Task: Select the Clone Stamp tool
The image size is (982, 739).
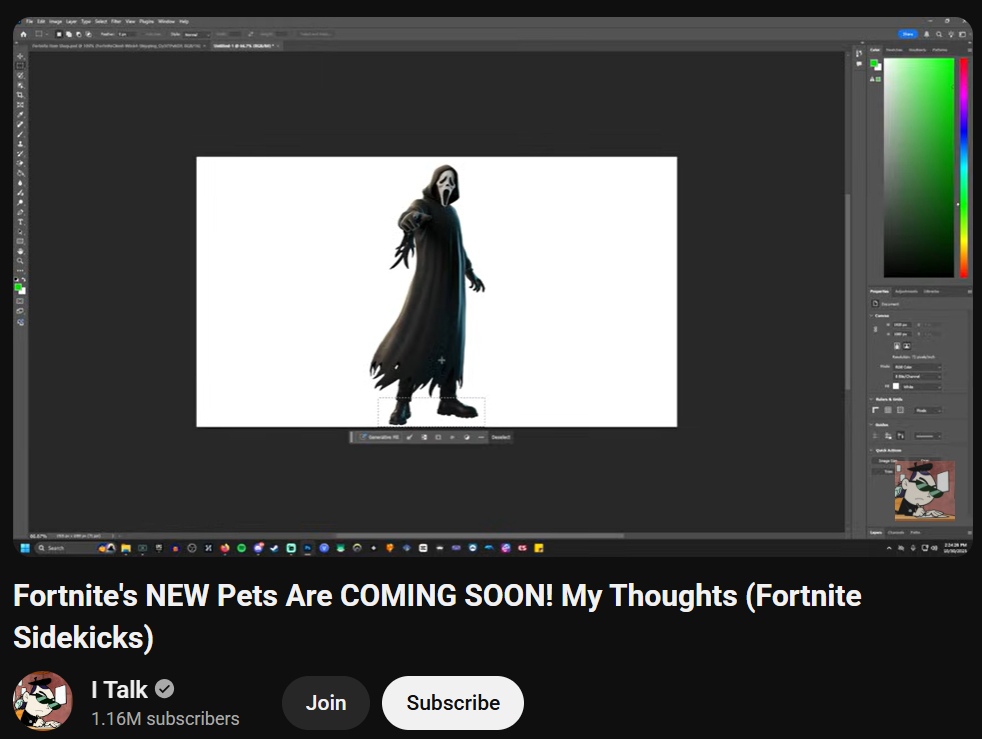Action: [20, 143]
